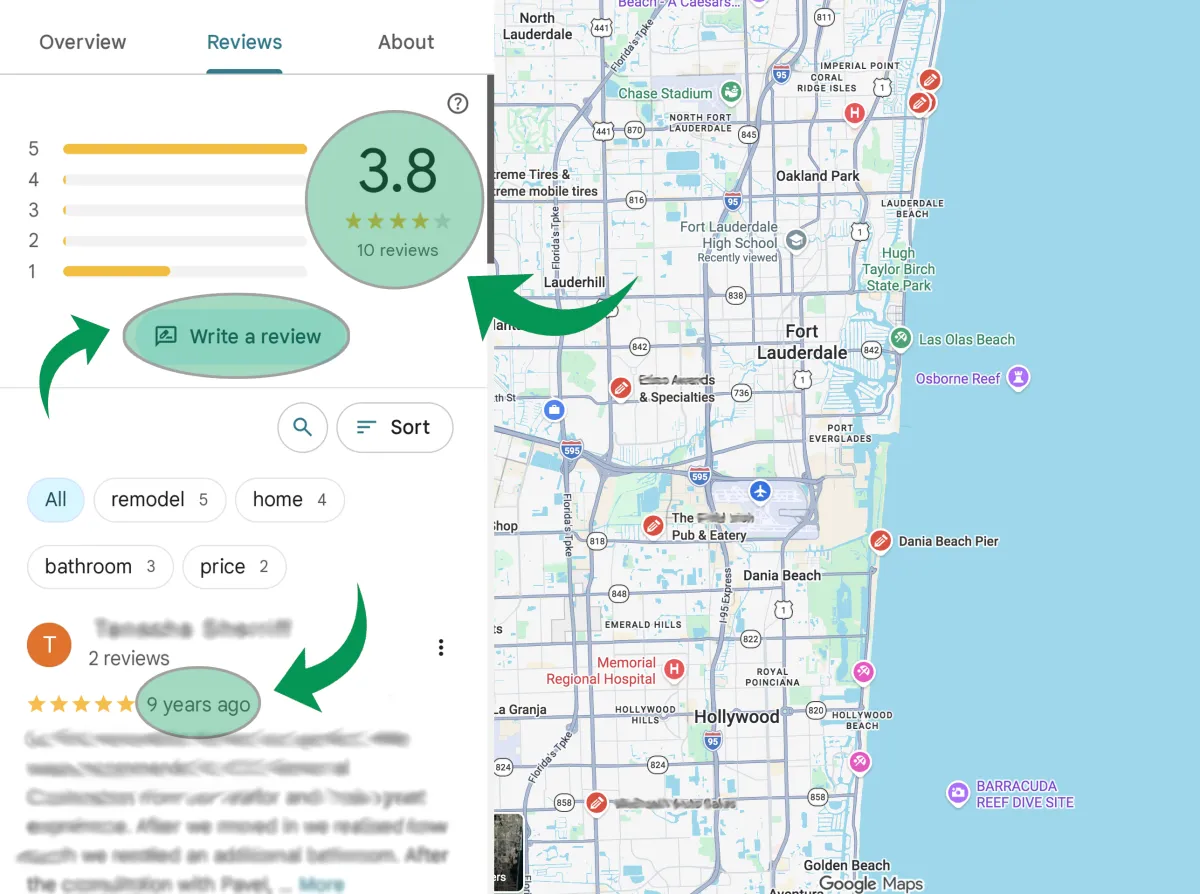Image resolution: width=1200 pixels, height=894 pixels.
Task: Click the Fort Lauderdale city label
Action: [x=802, y=342]
